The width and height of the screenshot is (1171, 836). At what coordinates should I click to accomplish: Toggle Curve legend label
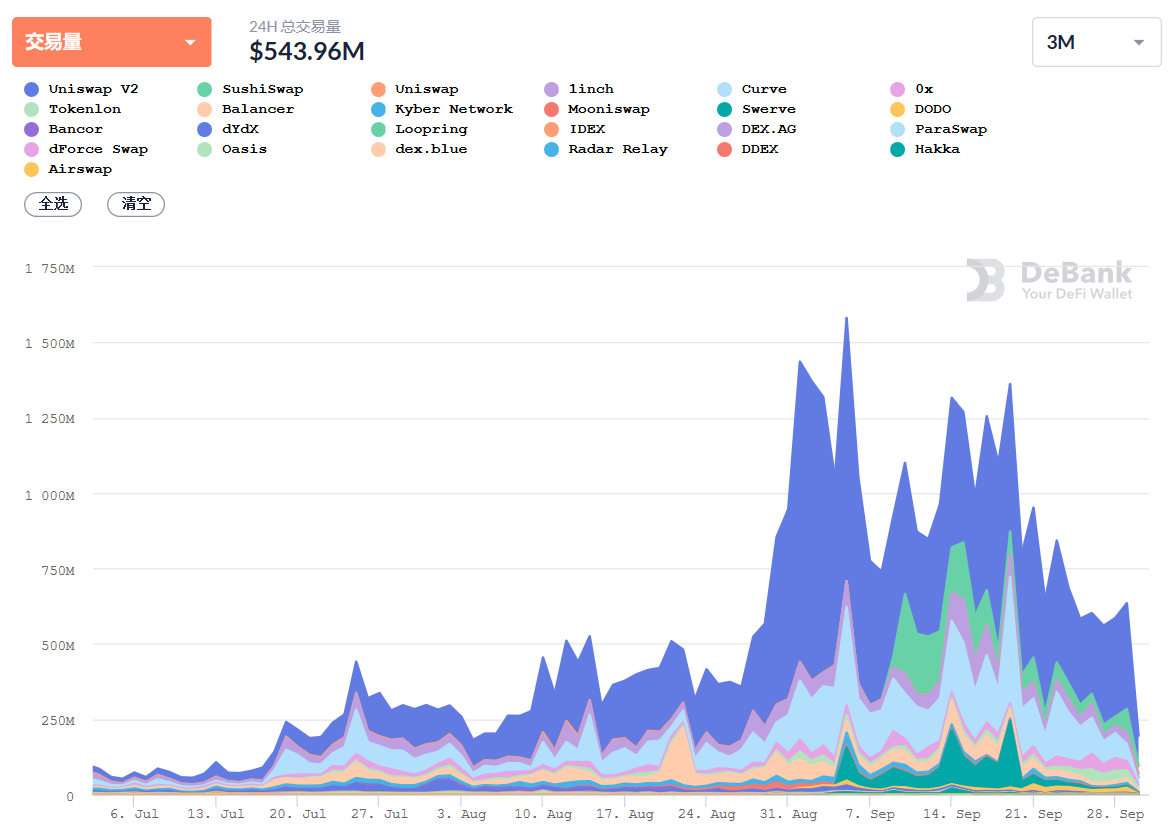tap(764, 89)
